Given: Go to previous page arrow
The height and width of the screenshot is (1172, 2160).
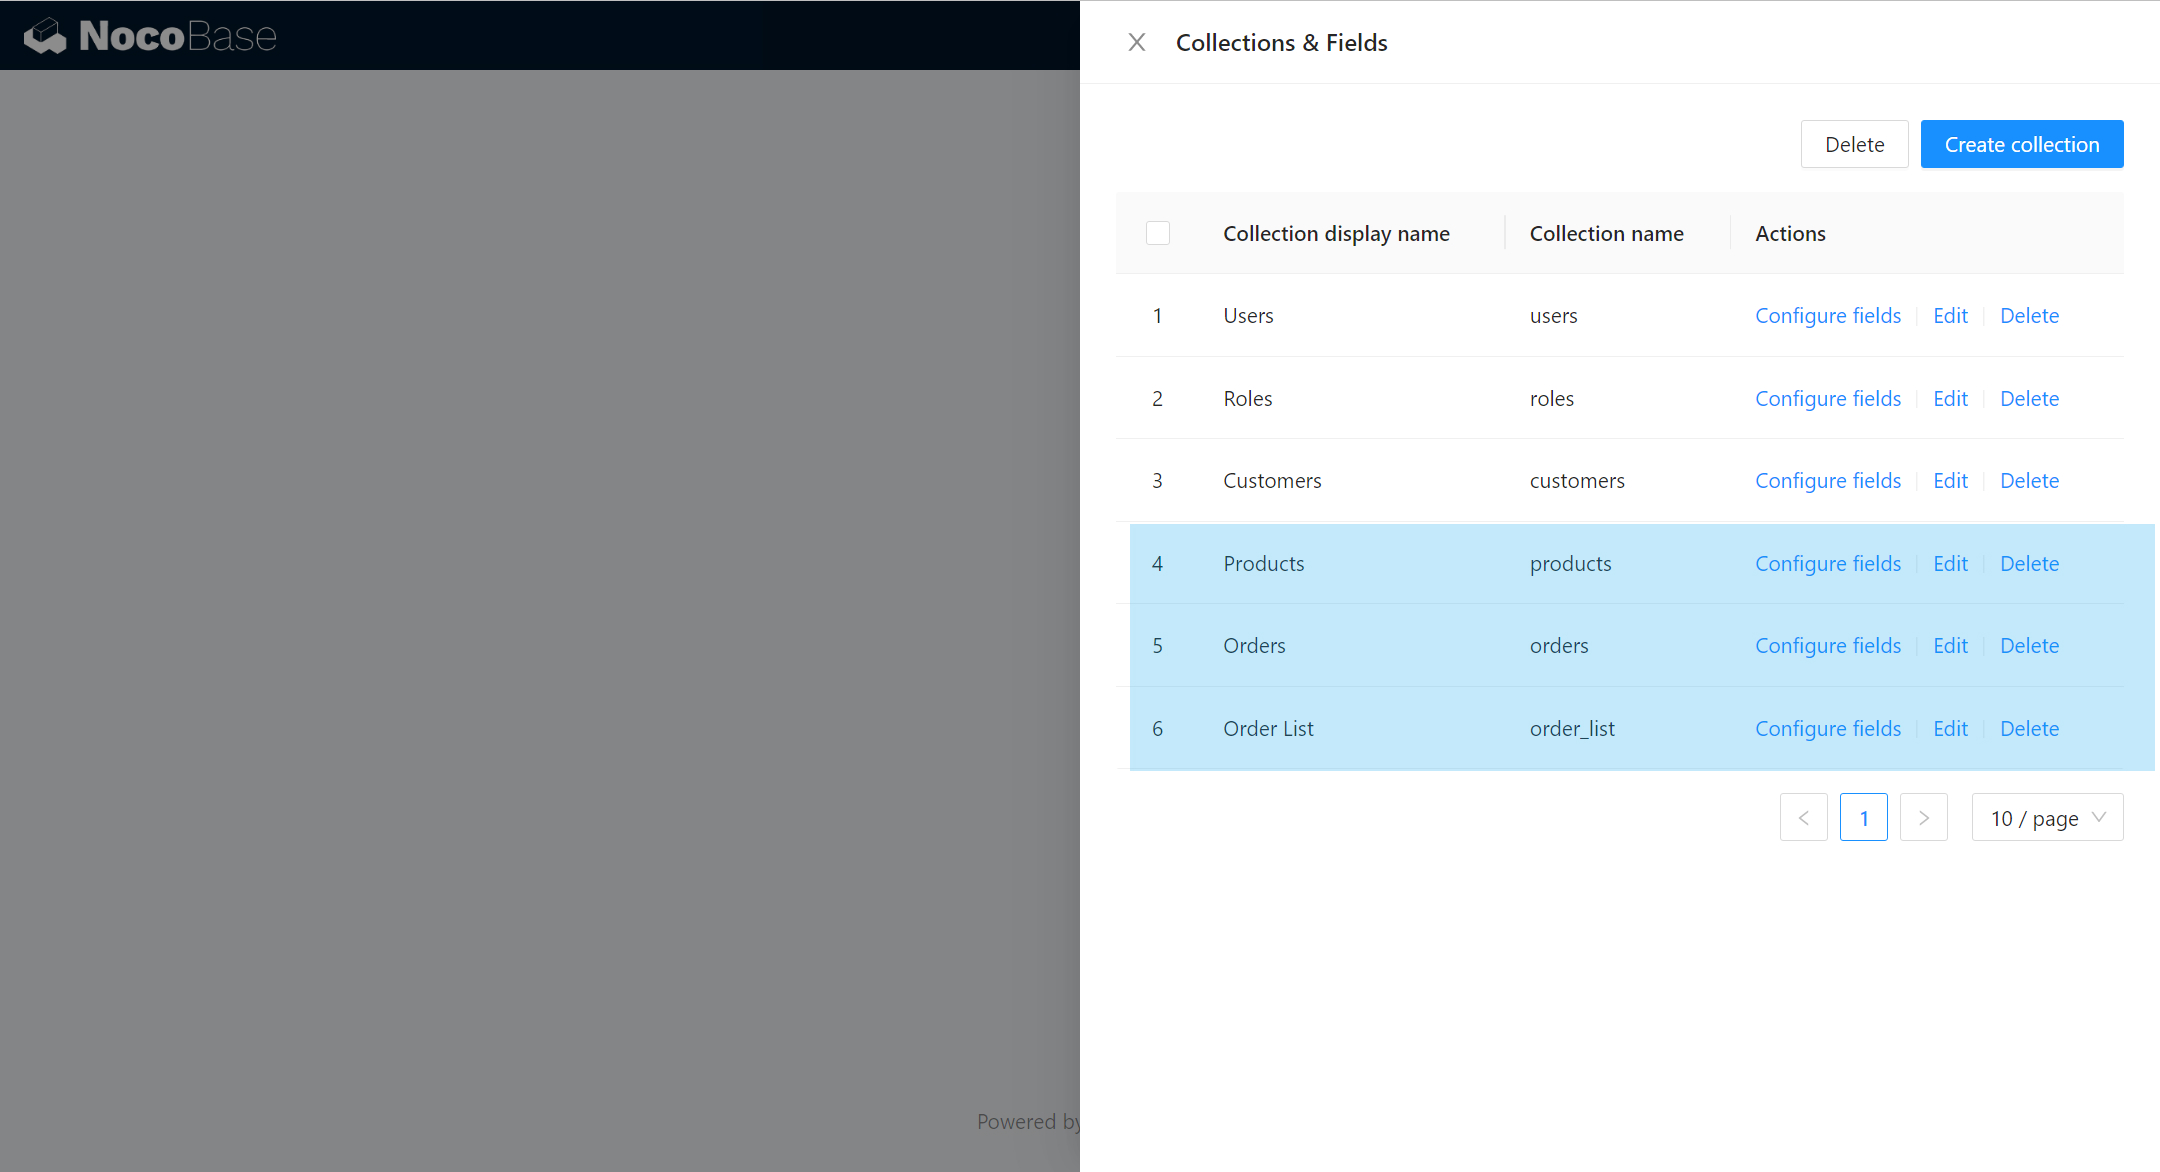Looking at the screenshot, I should pyautogui.click(x=1803, y=818).
